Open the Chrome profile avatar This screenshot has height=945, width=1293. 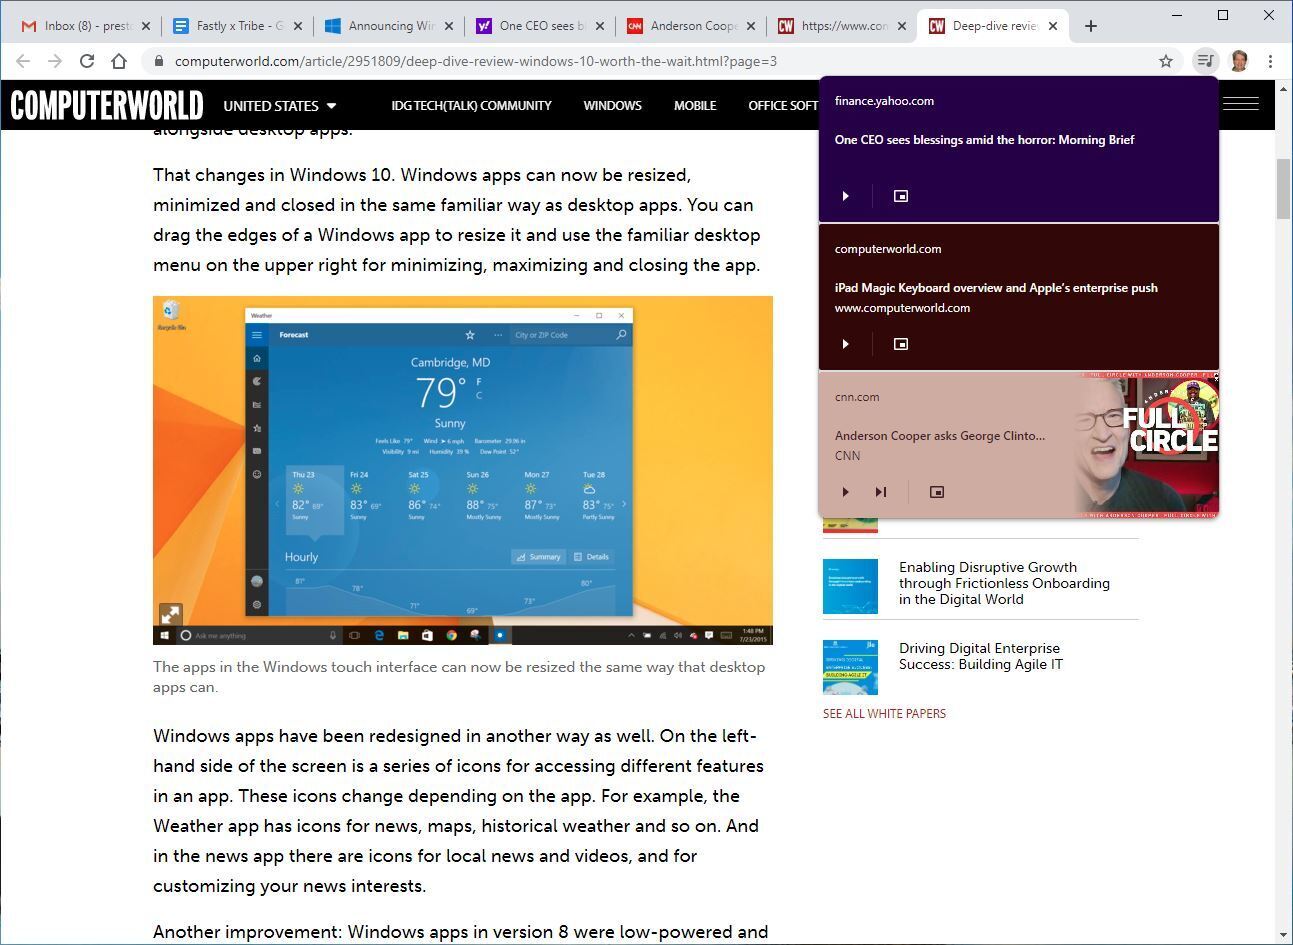click(1239, 61)
